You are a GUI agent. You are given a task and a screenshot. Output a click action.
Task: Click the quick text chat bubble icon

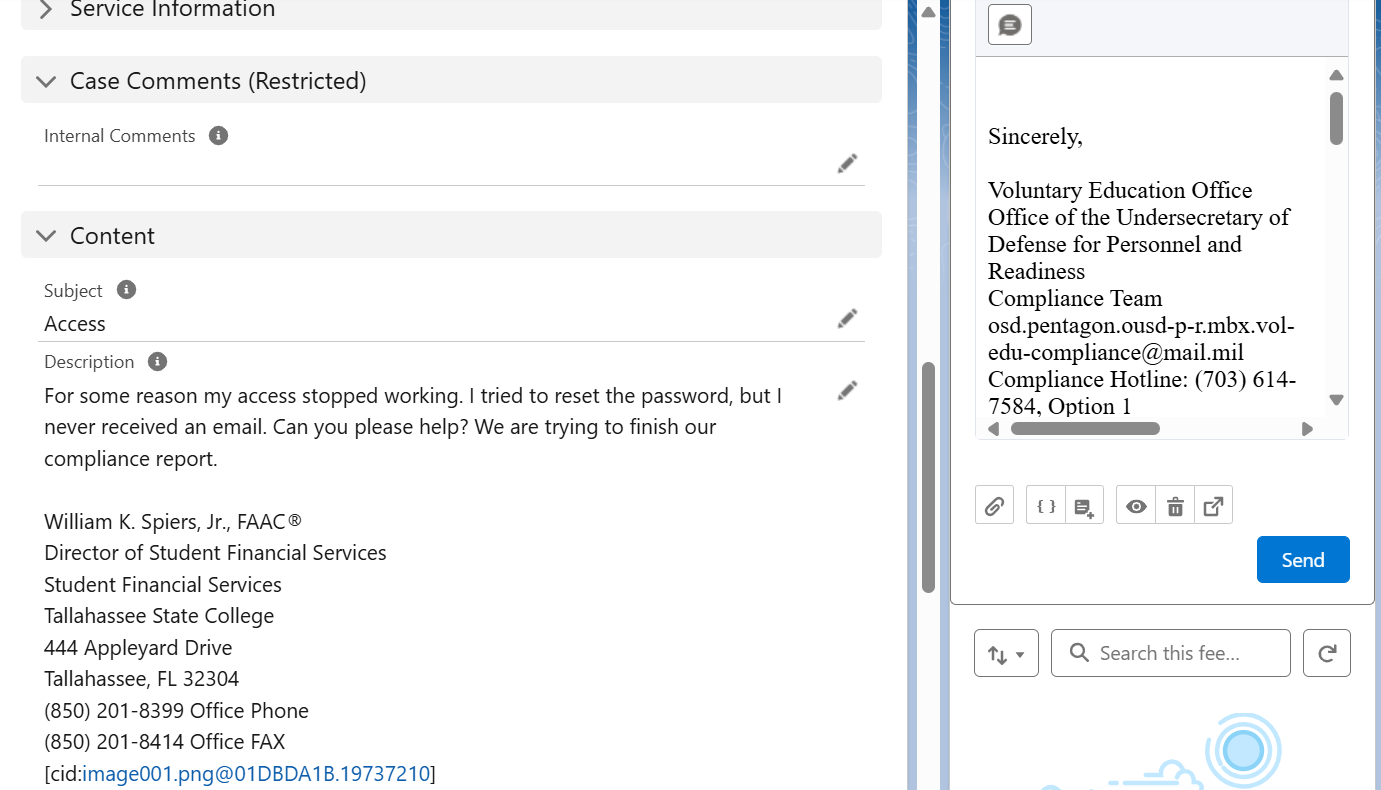click(x=1010, y=25)
